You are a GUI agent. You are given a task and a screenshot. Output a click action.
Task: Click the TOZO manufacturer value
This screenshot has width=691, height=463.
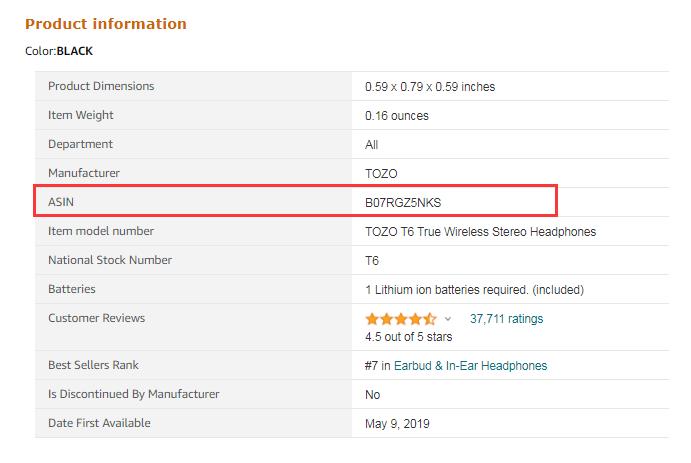pos(382,174)
